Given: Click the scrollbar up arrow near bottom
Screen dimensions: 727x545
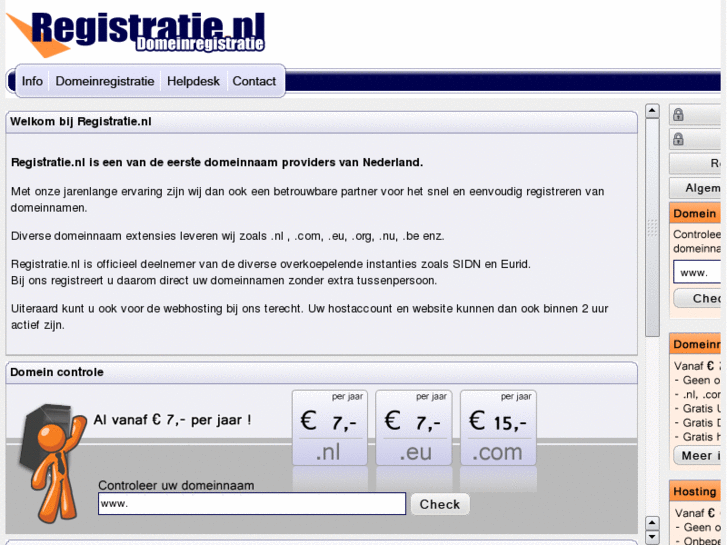Looking at the screenshot, I should [652, 523].
